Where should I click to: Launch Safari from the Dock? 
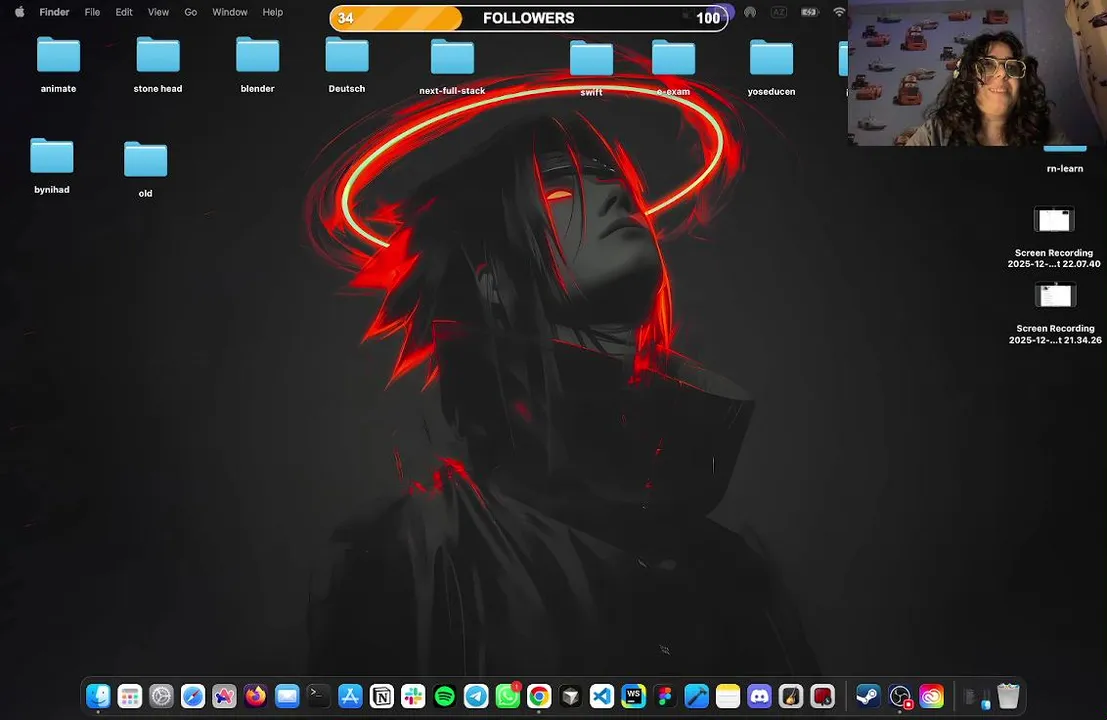[193, 697]
